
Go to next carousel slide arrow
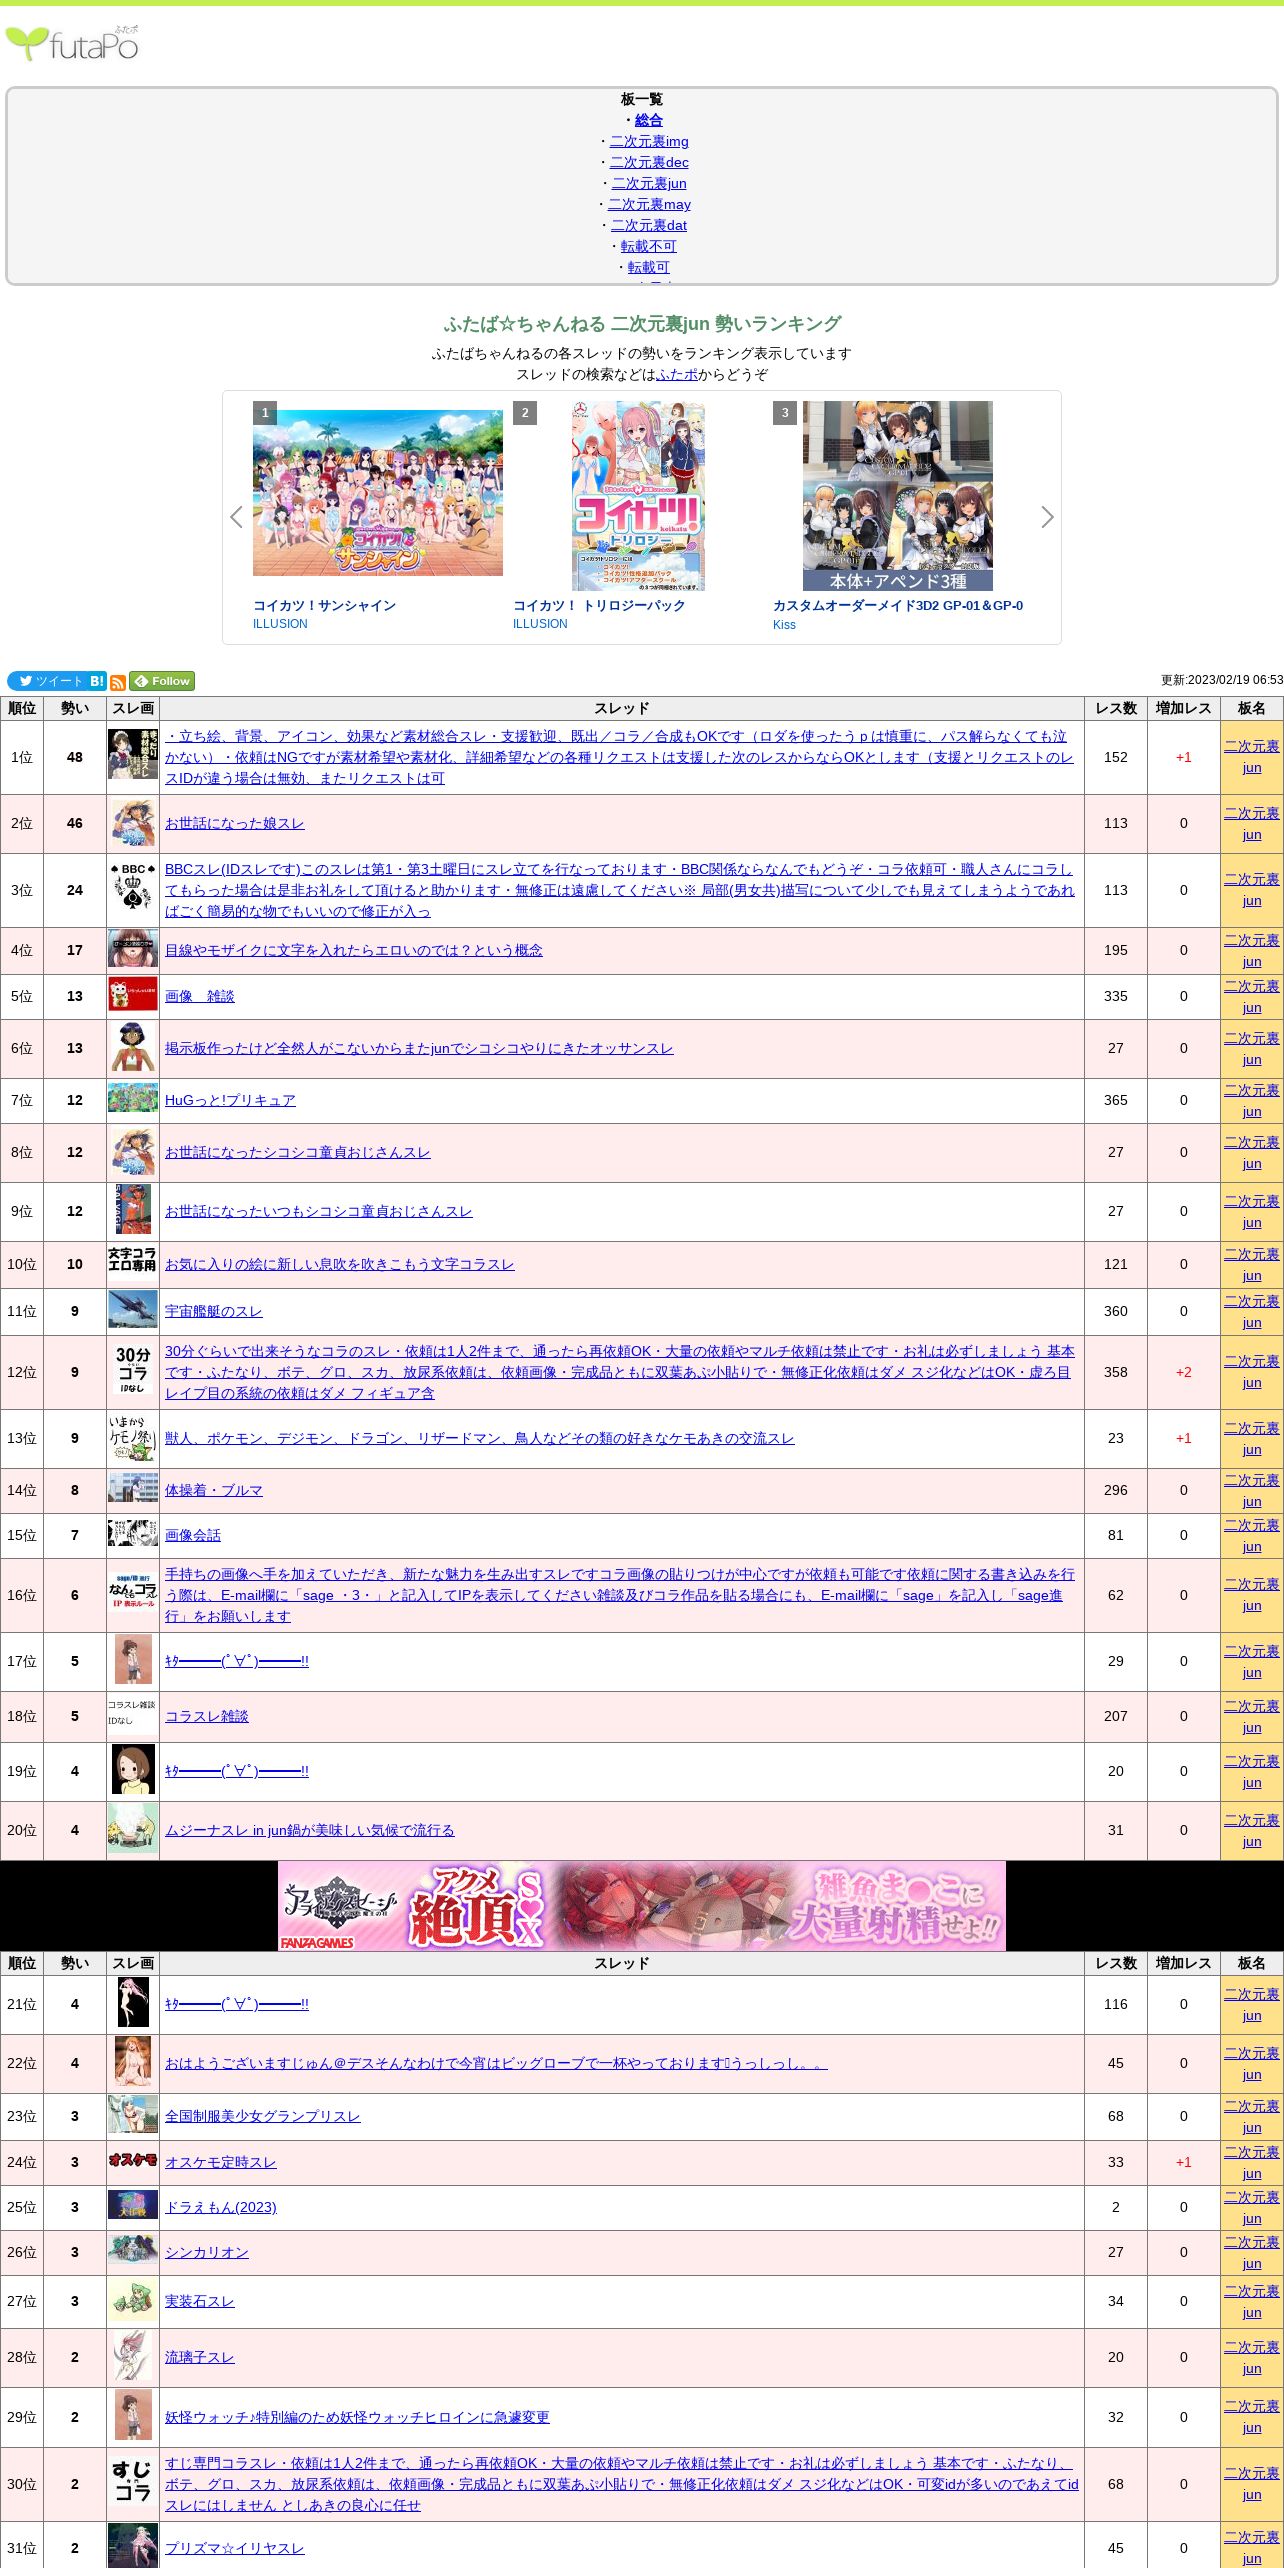pos(1047,517)
